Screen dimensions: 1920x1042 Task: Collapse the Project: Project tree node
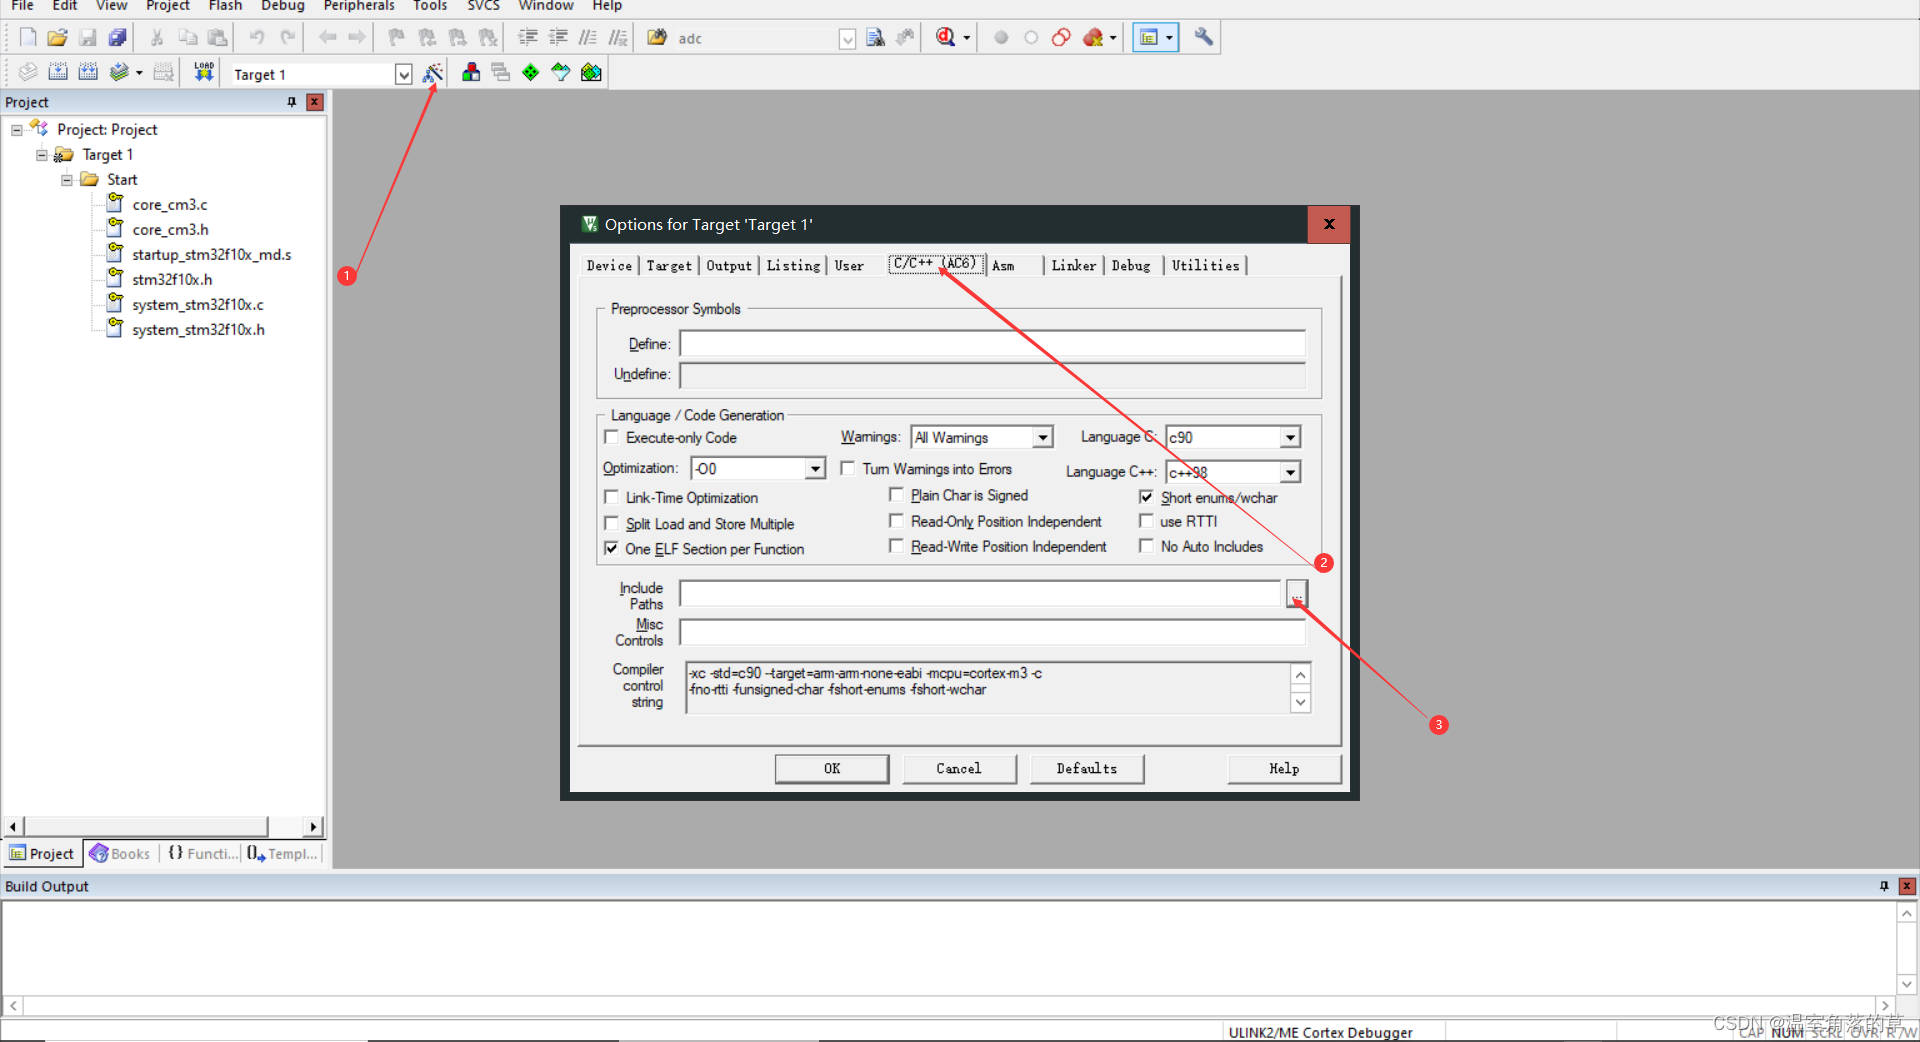point(17,130)
